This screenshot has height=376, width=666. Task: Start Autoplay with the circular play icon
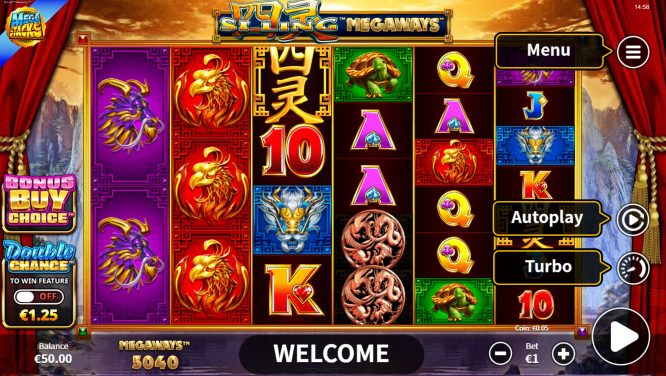[x=633, y=220]
